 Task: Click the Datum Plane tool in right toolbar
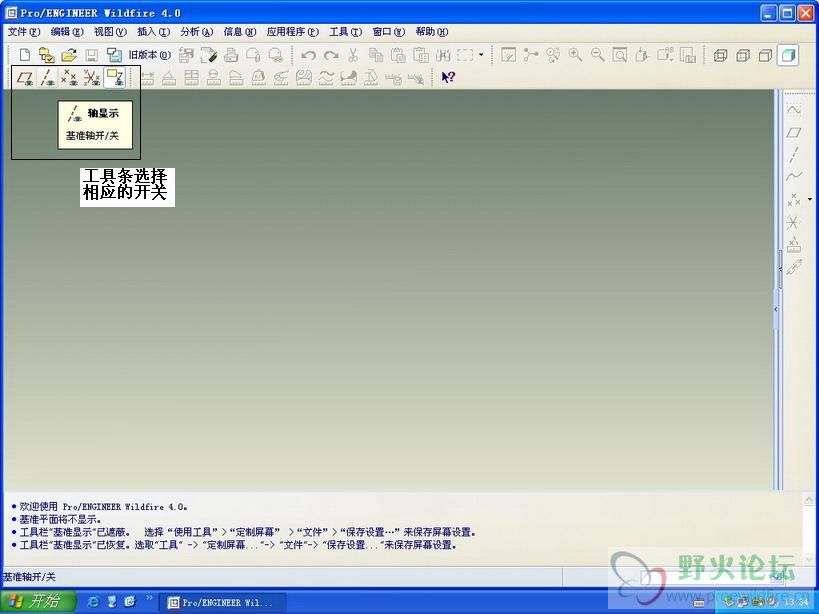[793, 133]
